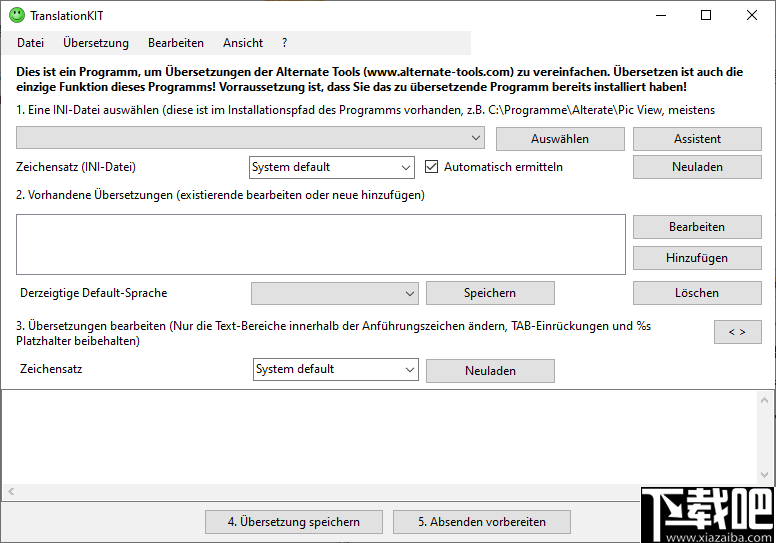Click the Löschen button

[x=697, y=293]
